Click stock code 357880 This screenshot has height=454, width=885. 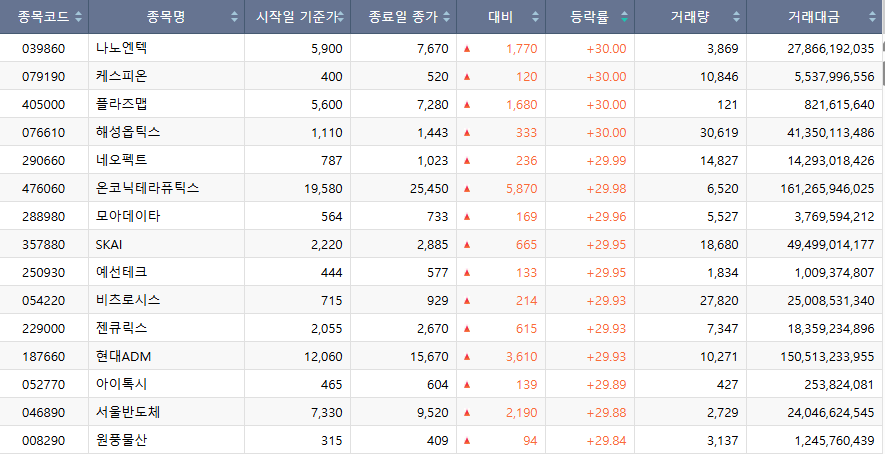tap(43, 245)
